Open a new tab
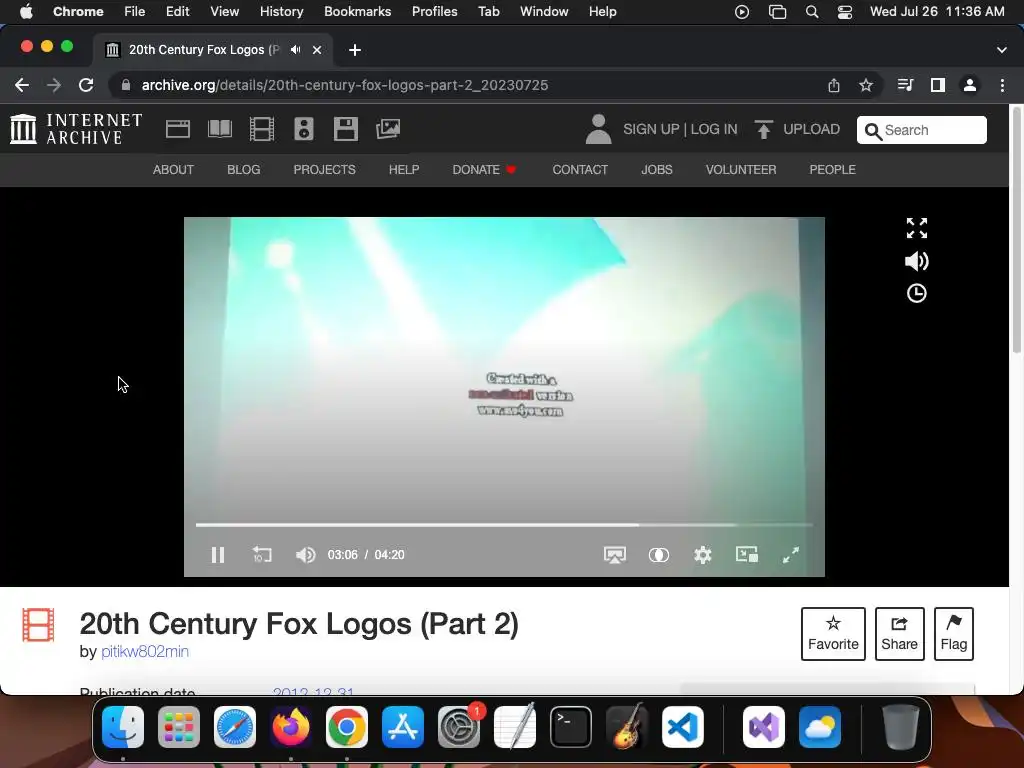1024x768 pixels. [x=355, y=50]
